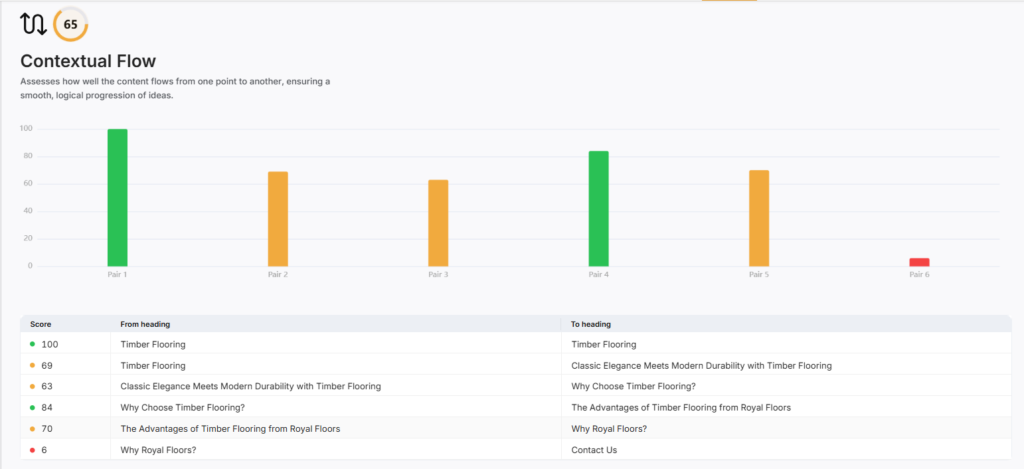Screen dimensions: 1024x469
Task: Click the 60 y-axis label
Action: pyautogui.click(x=28, y=184)
